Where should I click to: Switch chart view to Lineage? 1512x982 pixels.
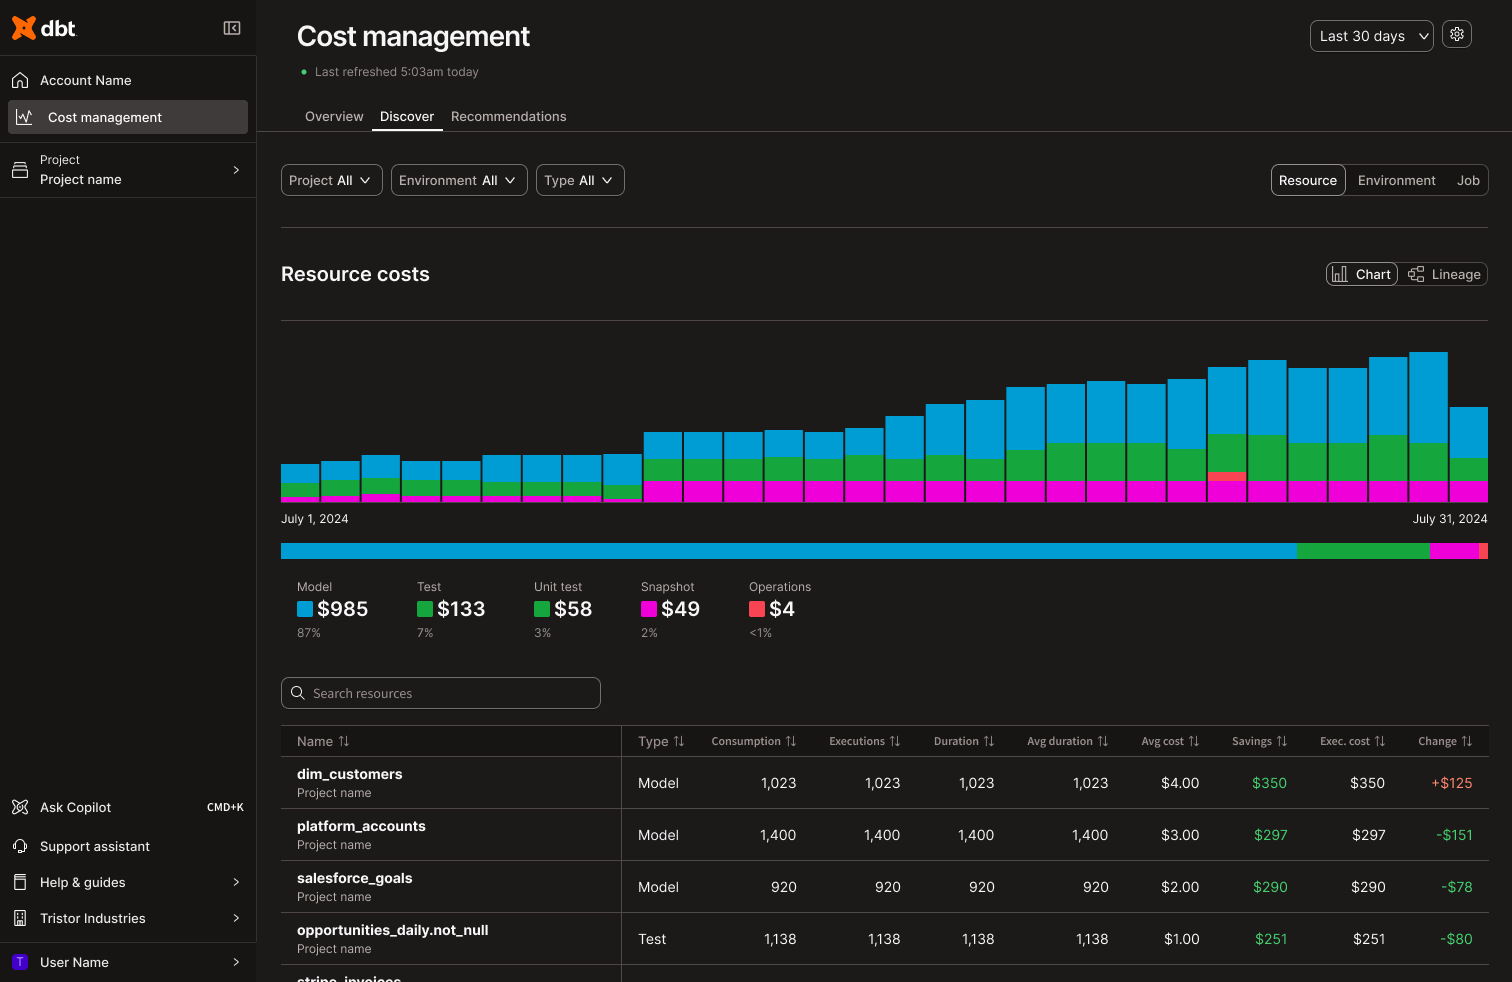click(x=1443, y=273)
